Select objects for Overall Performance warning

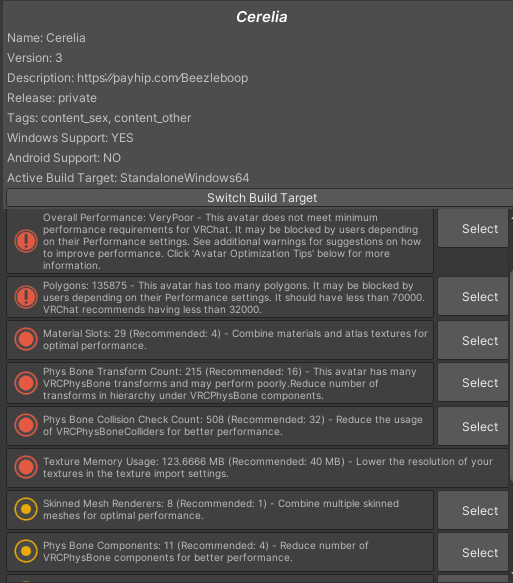pos(473,228)
